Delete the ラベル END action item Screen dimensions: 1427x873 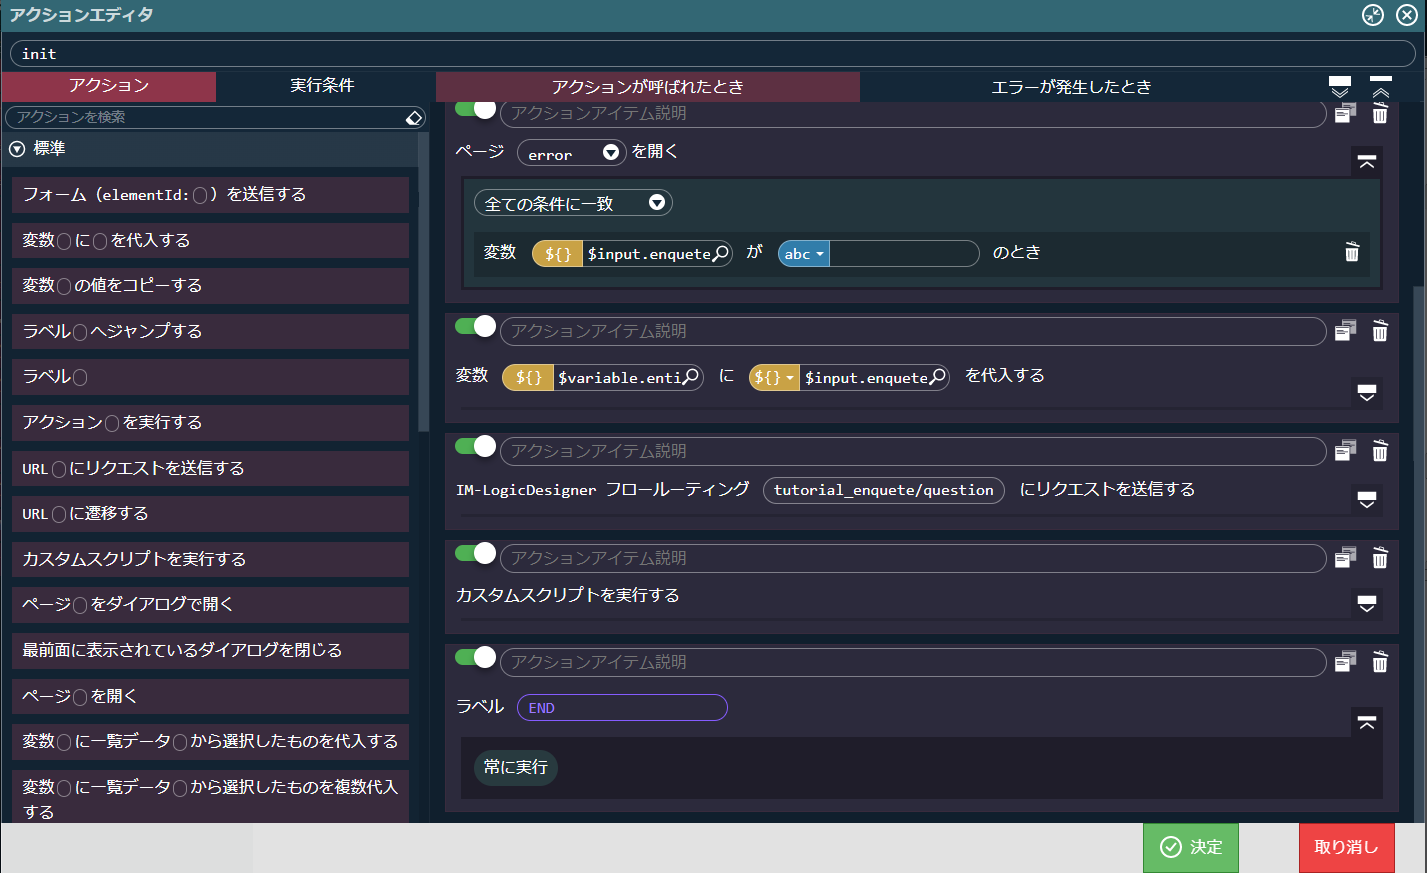1380,662
